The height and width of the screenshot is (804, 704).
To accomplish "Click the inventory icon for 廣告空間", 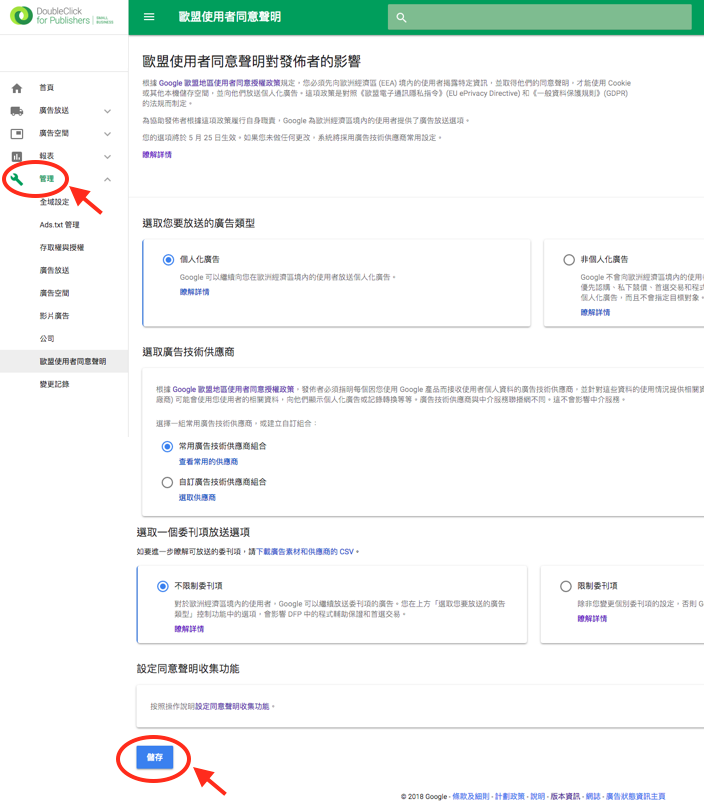I will (17, 134).
